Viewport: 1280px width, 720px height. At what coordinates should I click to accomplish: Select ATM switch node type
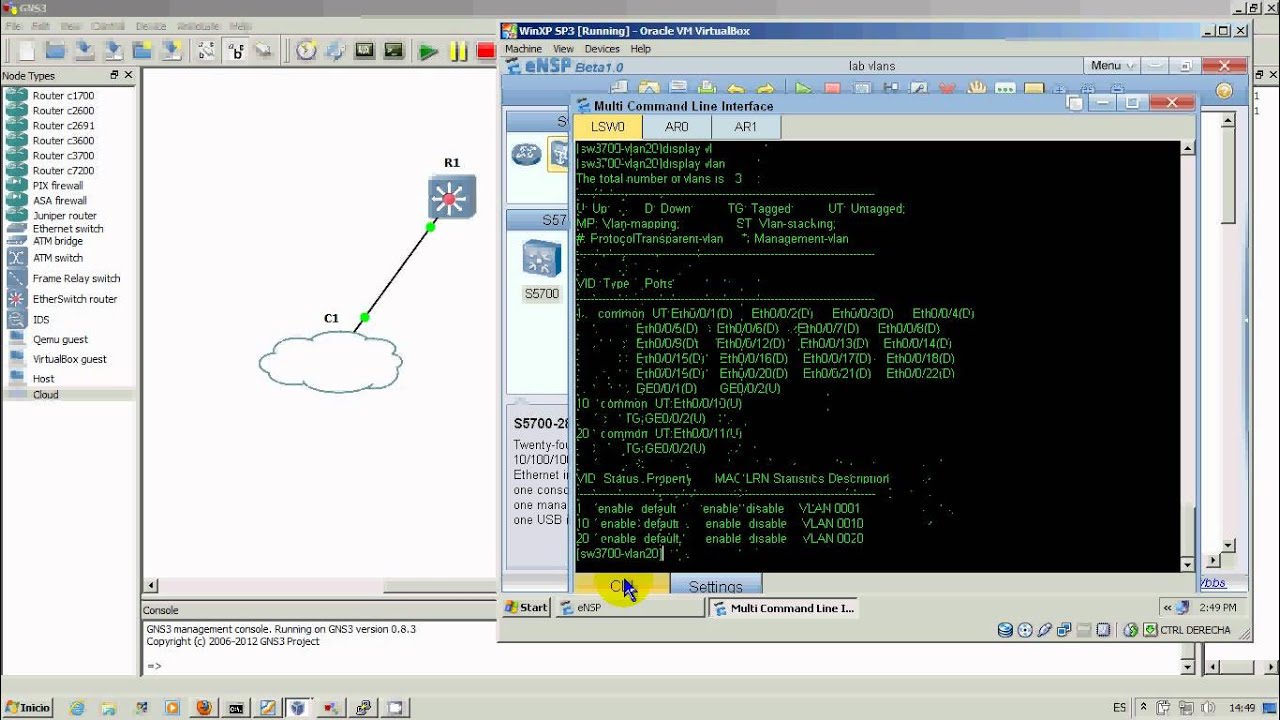coord(57,258)
